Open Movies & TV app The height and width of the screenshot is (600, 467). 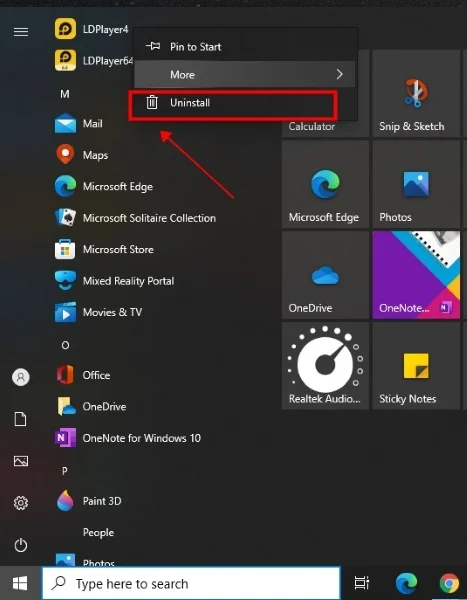coord(98,312)
